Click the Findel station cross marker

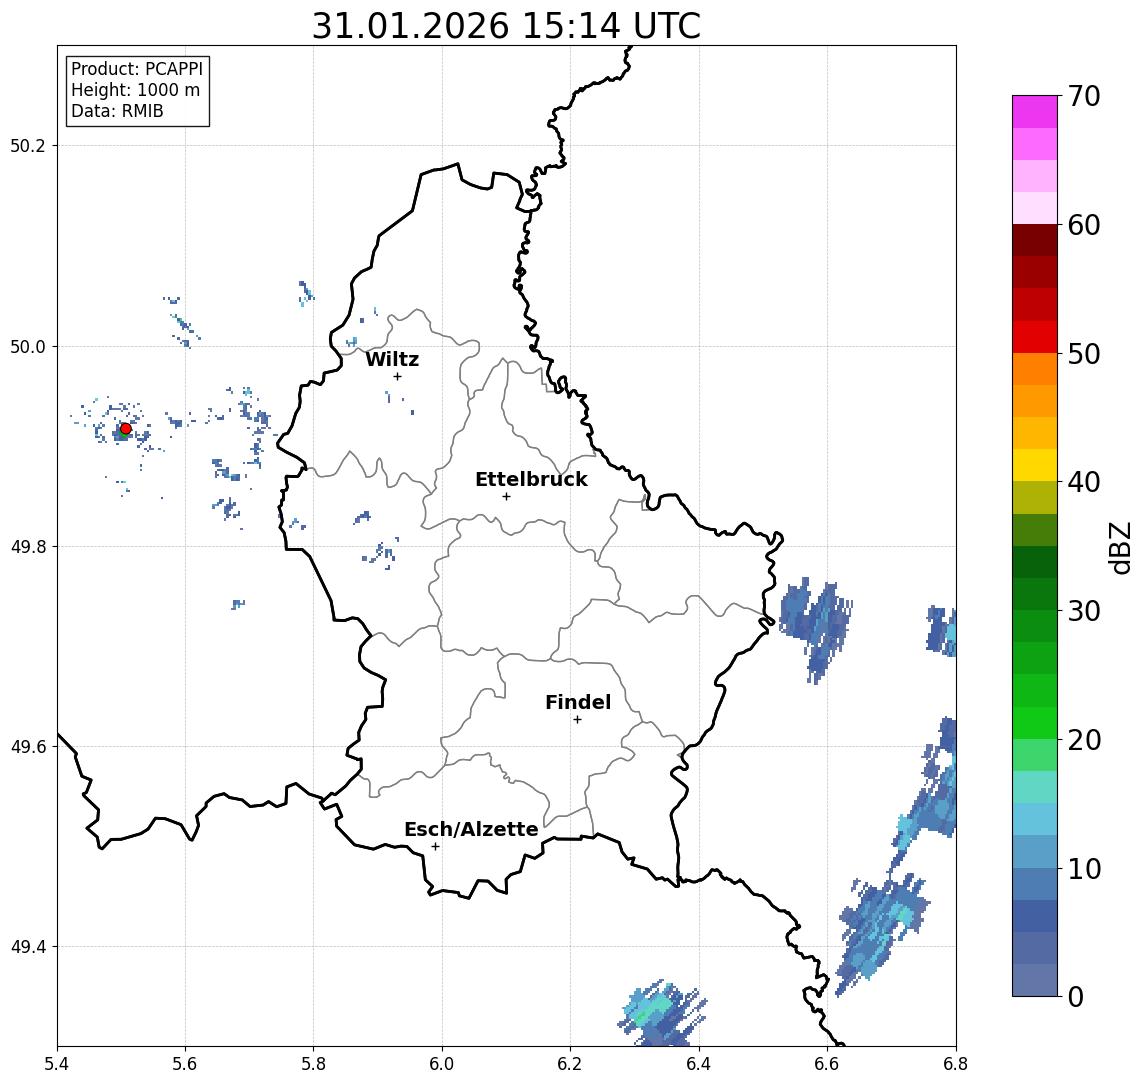[577, 720]
